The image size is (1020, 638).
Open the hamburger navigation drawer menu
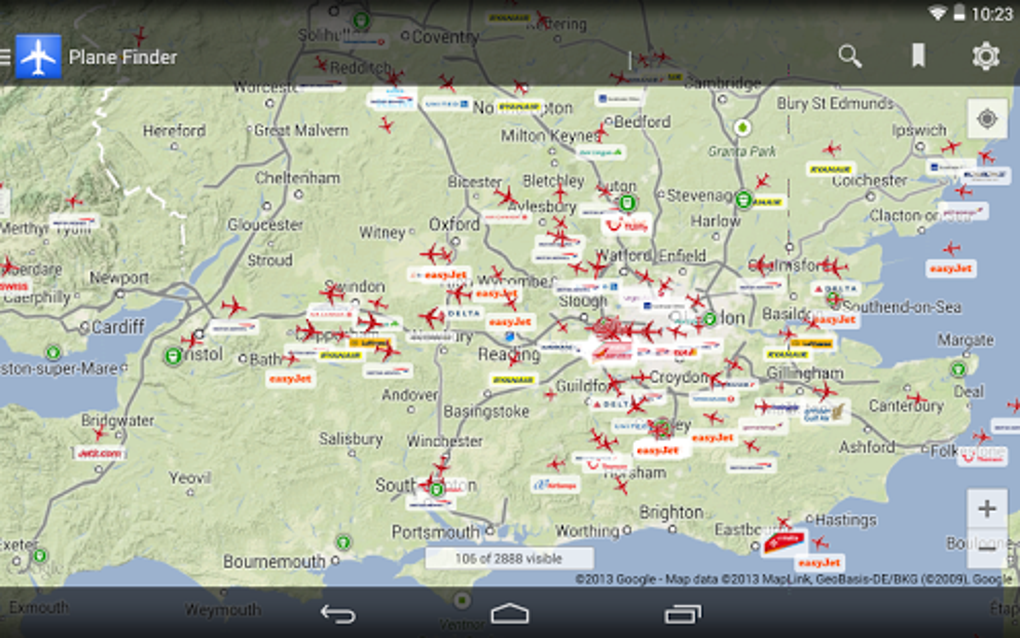(5, 57)
